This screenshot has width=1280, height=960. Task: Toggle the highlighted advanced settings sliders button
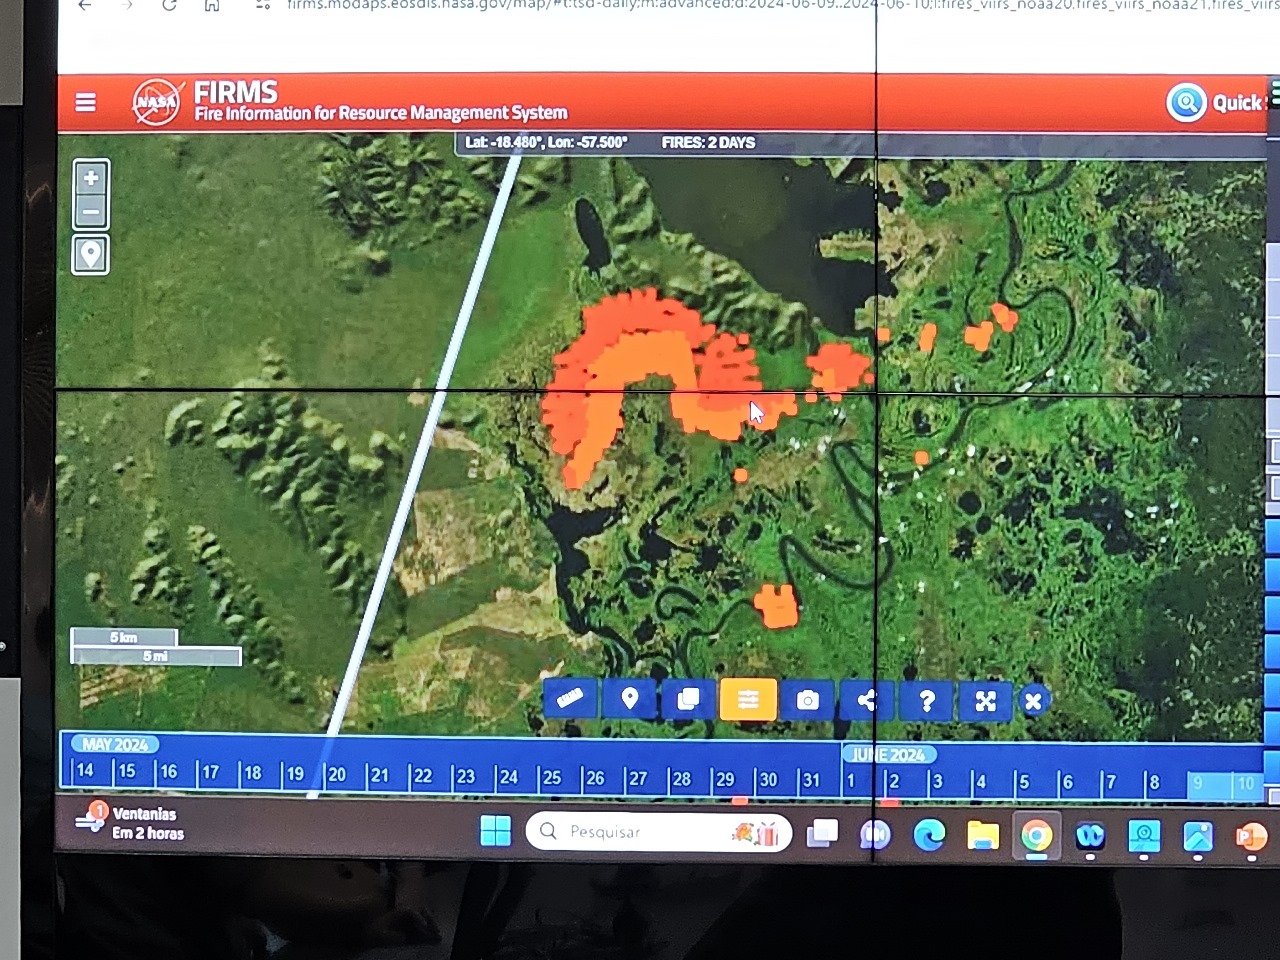pos(748,700)
